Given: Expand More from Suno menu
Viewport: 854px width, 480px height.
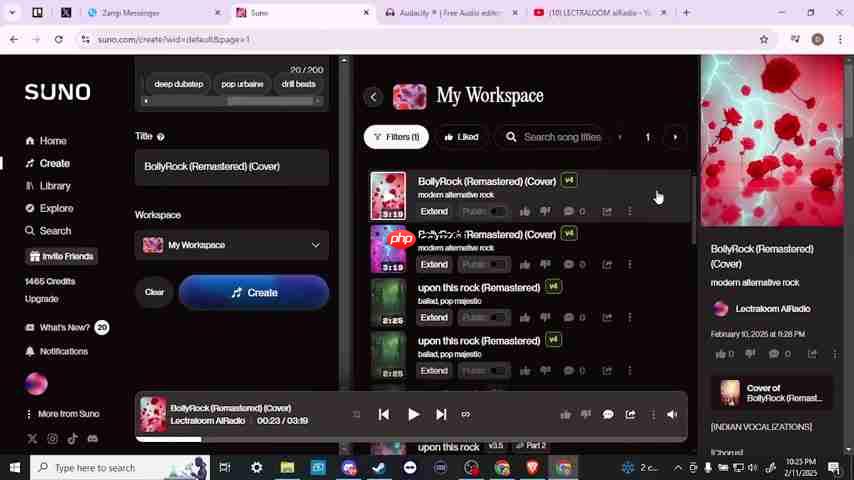Looking at the screenshot, I should tap(63, 414).
